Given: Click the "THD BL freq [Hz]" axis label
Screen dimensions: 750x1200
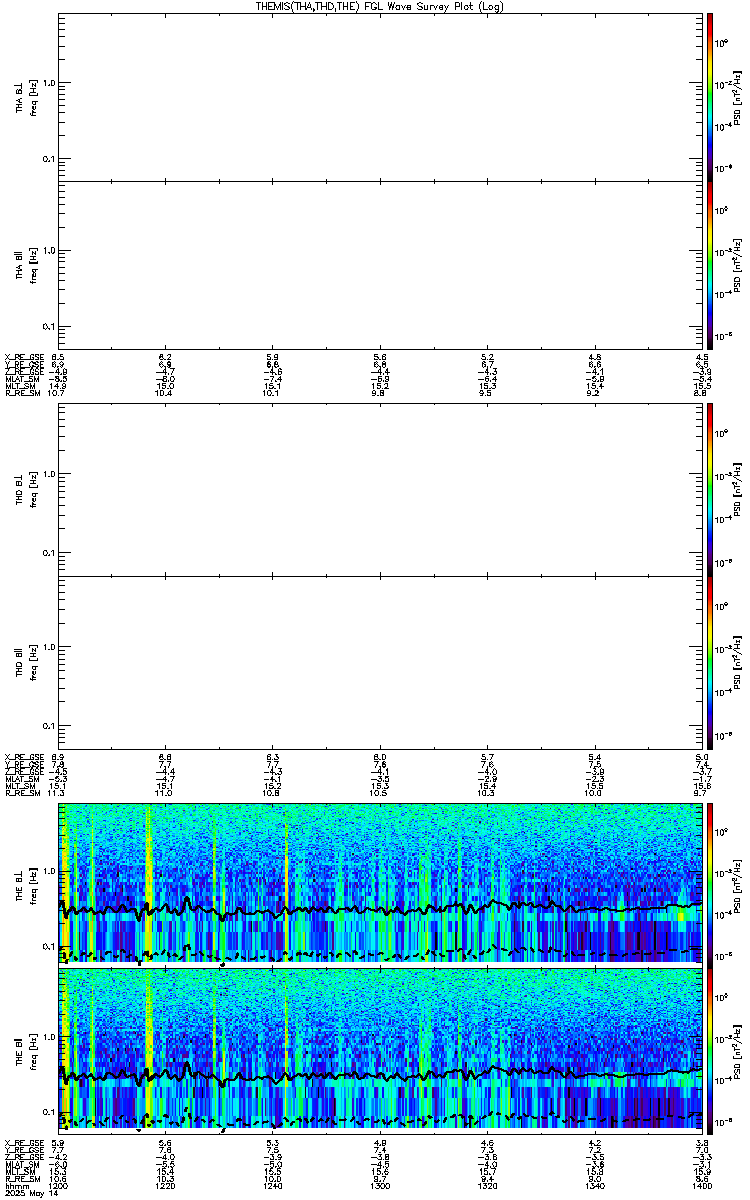Looking at the screenshot, I should tap(27, 490).
